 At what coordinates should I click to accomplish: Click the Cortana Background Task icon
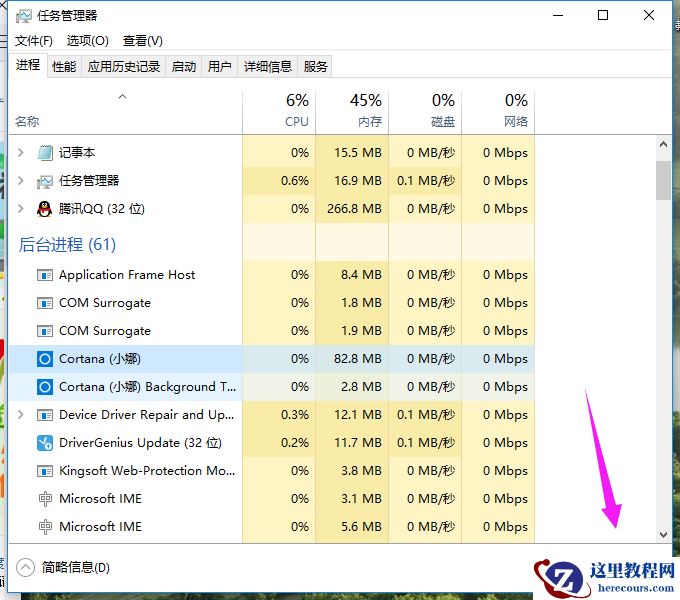tap(45, 387)
